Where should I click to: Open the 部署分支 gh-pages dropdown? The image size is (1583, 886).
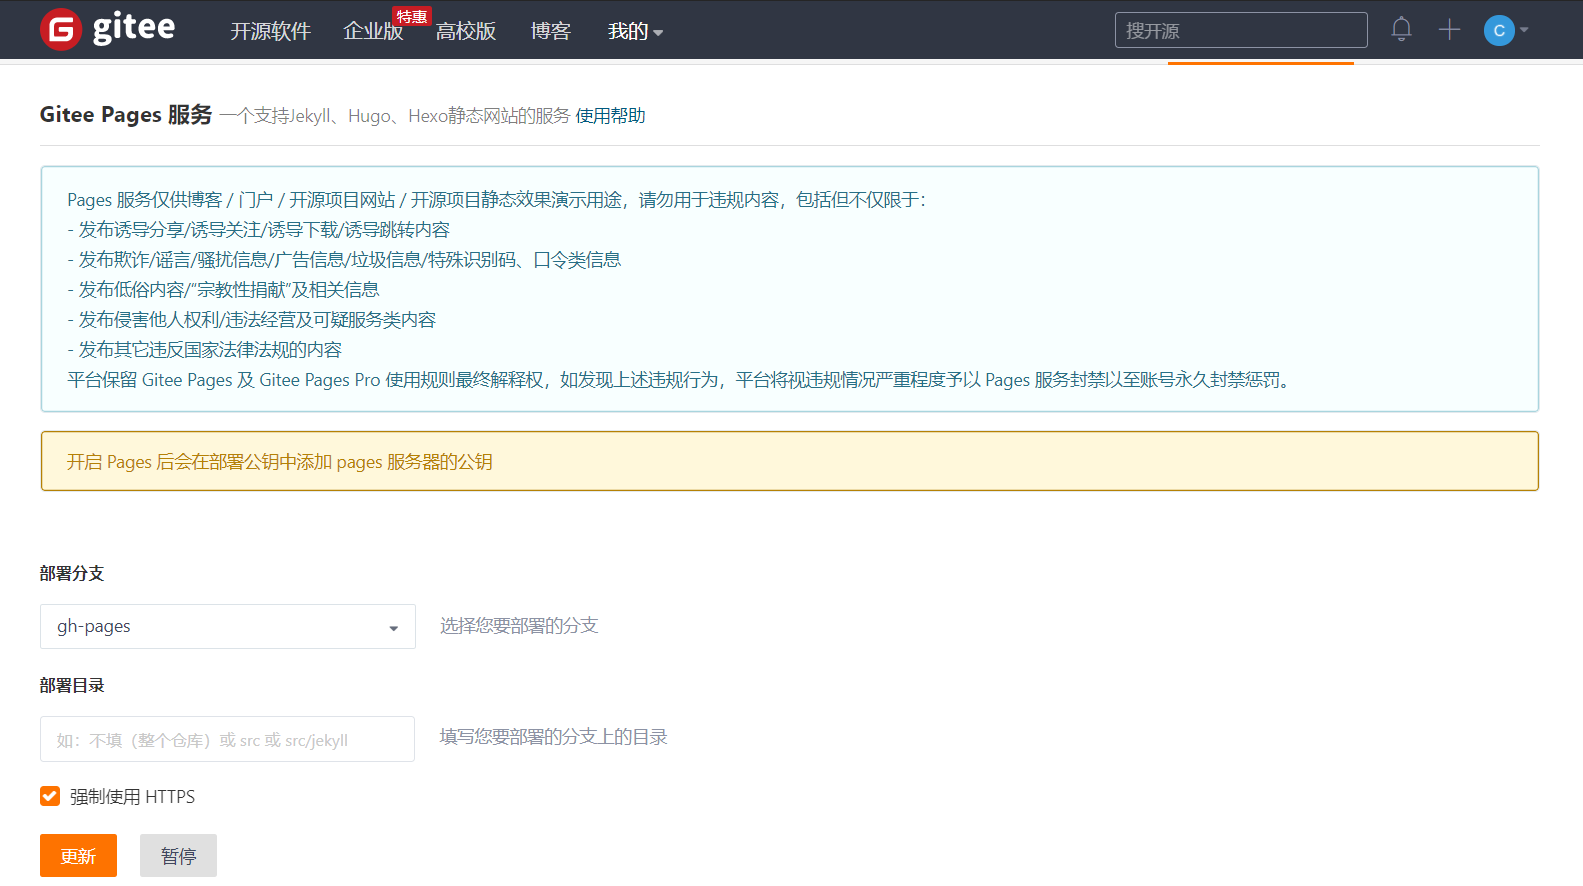pos(228,626)
